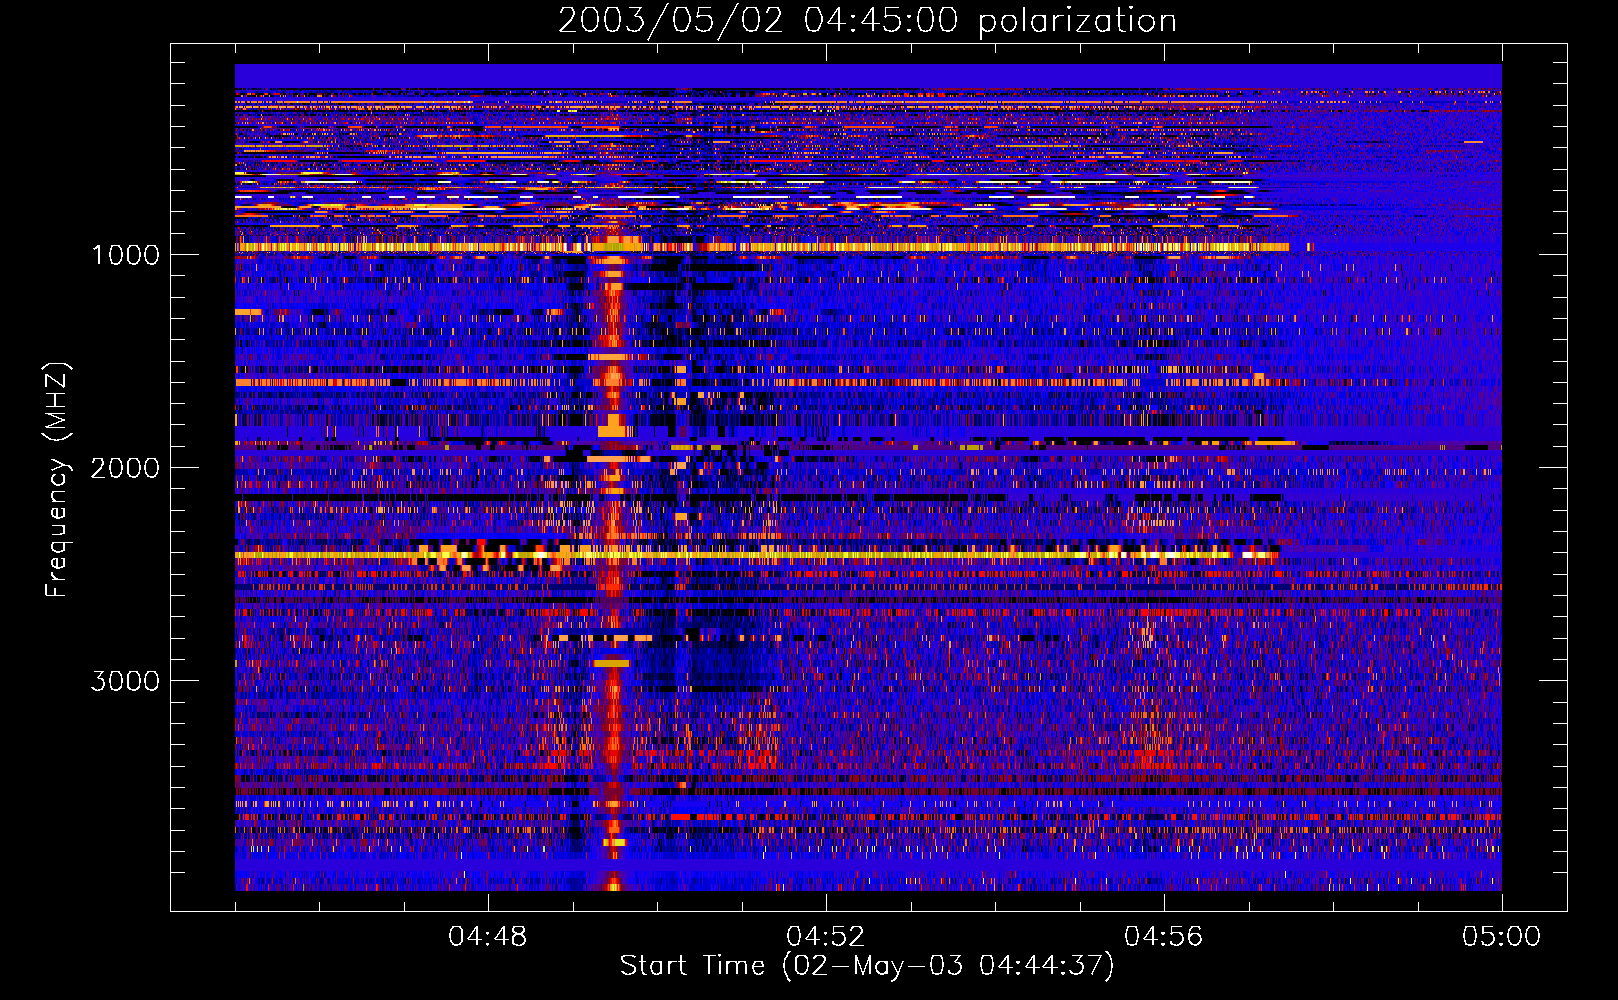
Task: Click the 2000 MHz frequency tick label
Action: (125, 468)
